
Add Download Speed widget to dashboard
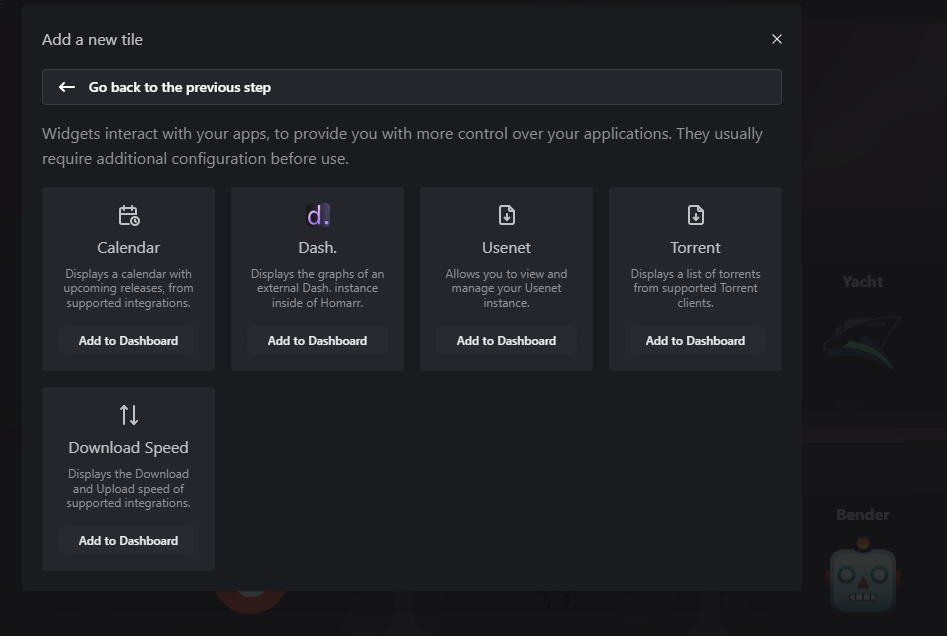[x=128, y=541]
